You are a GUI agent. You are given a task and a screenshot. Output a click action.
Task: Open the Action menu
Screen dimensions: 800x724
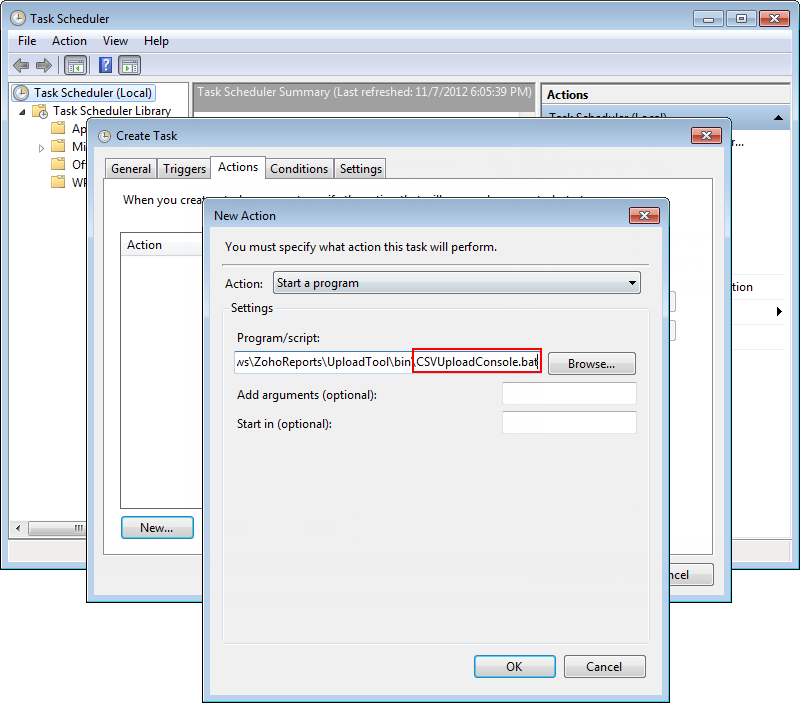(69, 41)
